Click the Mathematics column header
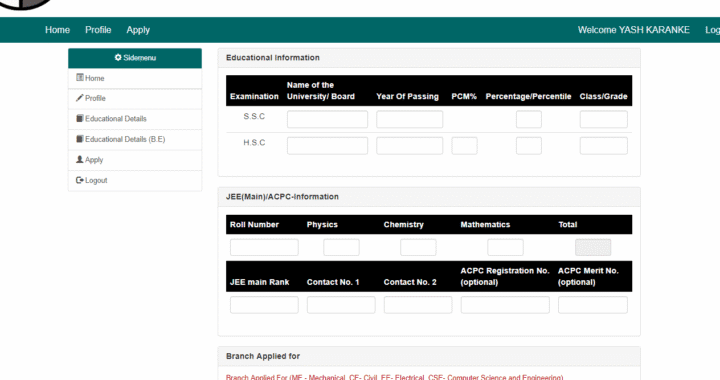The height and width of the screenshot is (380, 720). (485, 225)
